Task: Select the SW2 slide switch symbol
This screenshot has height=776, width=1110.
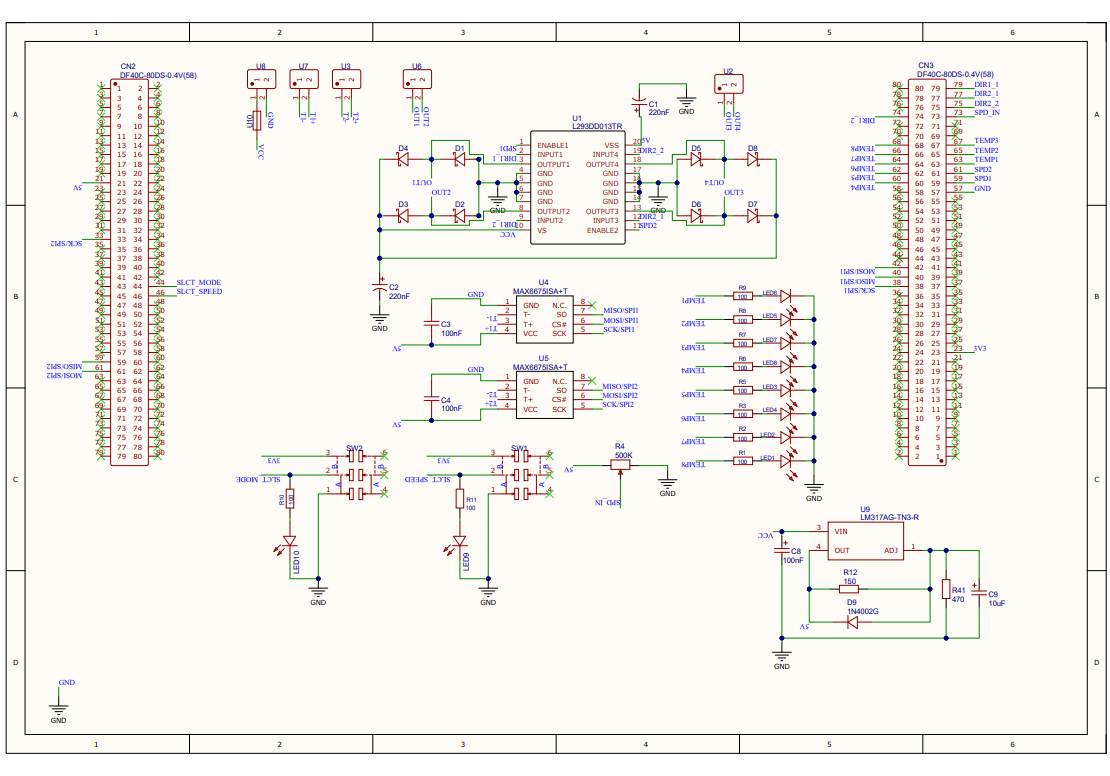Action: 355,472
